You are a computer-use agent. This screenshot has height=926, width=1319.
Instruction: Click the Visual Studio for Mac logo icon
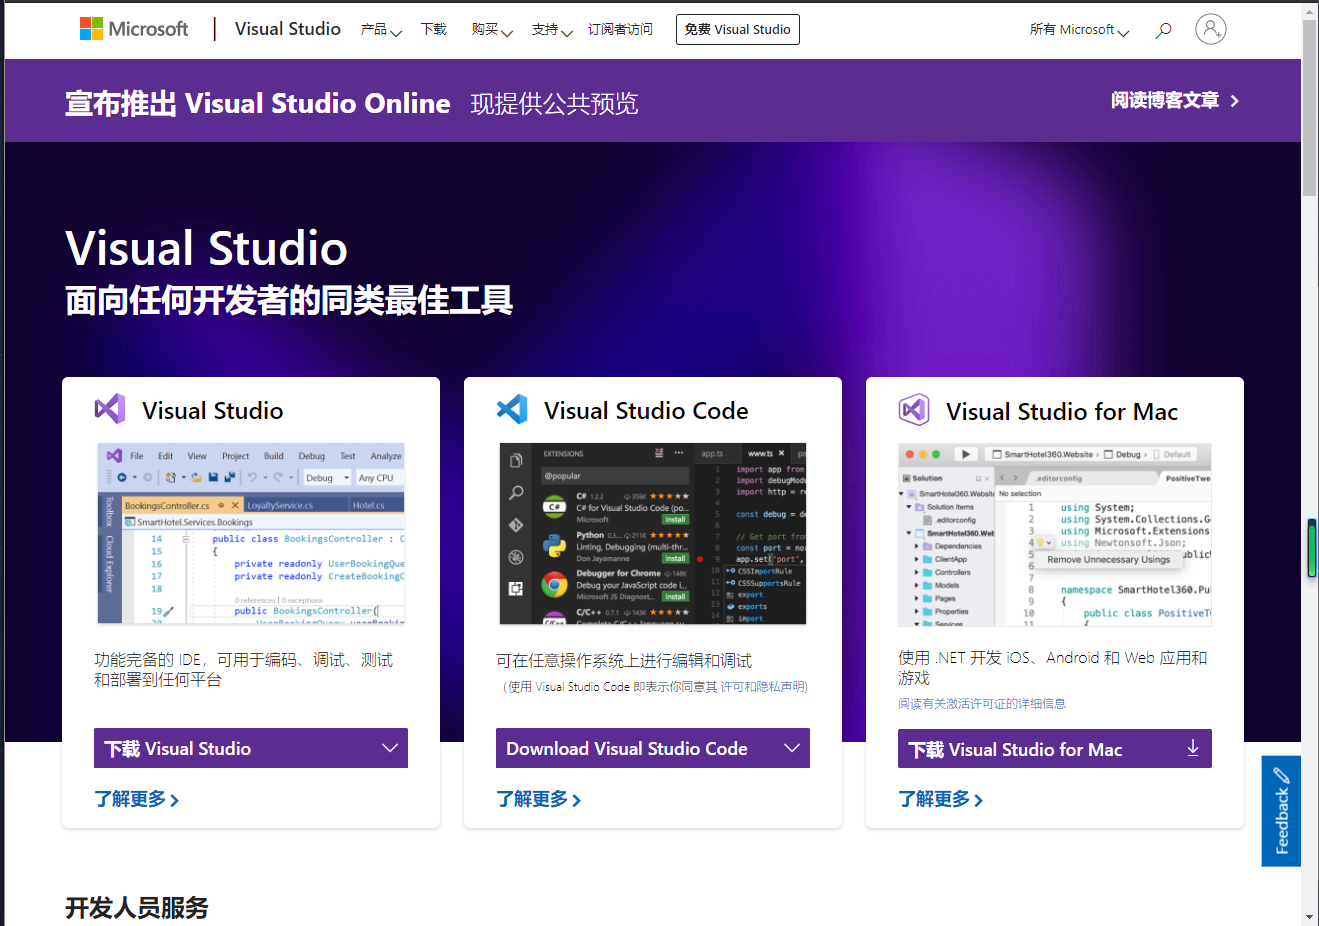click(914, 409)
